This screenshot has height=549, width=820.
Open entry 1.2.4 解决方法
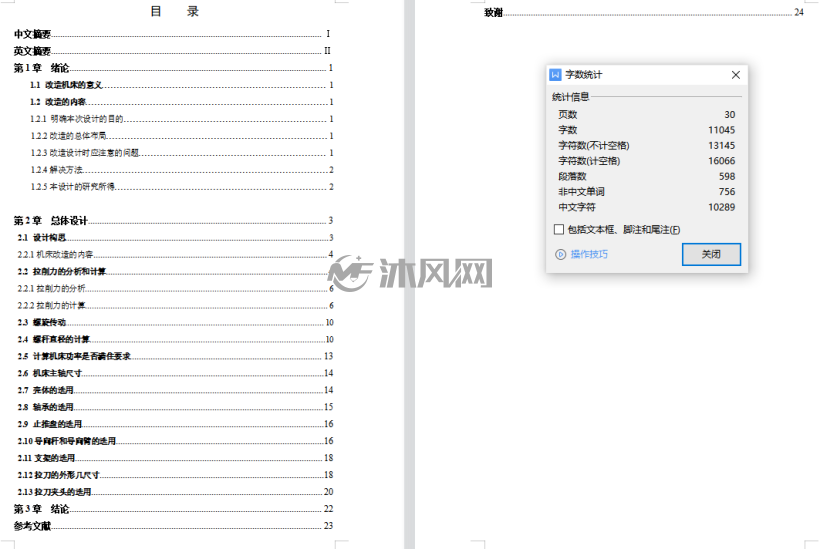tap(181, 169)
